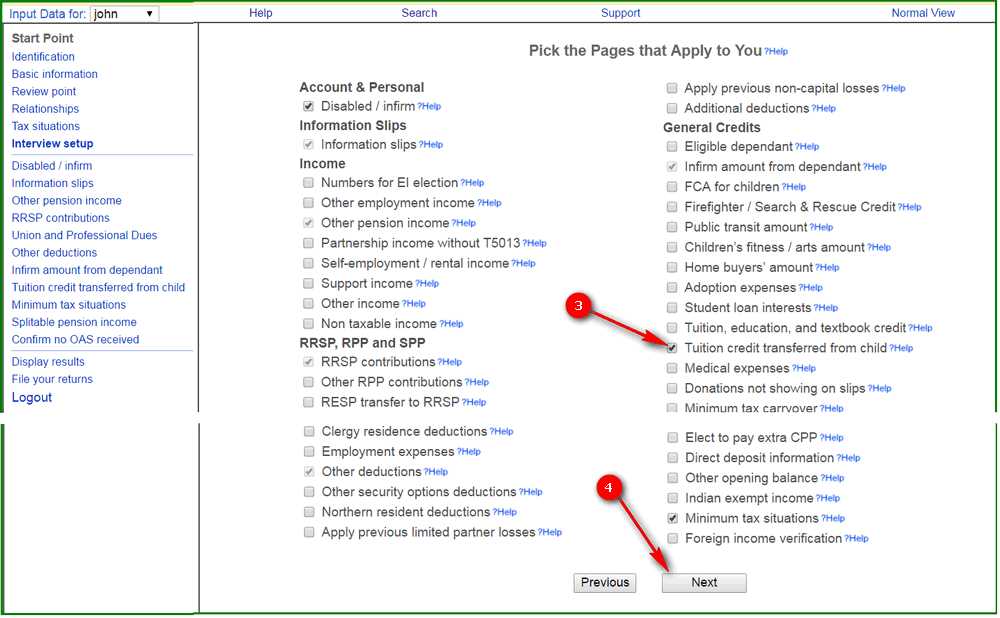Open Other pension income sidebar page
The image size is (1000, 618).
pos(66,200)
